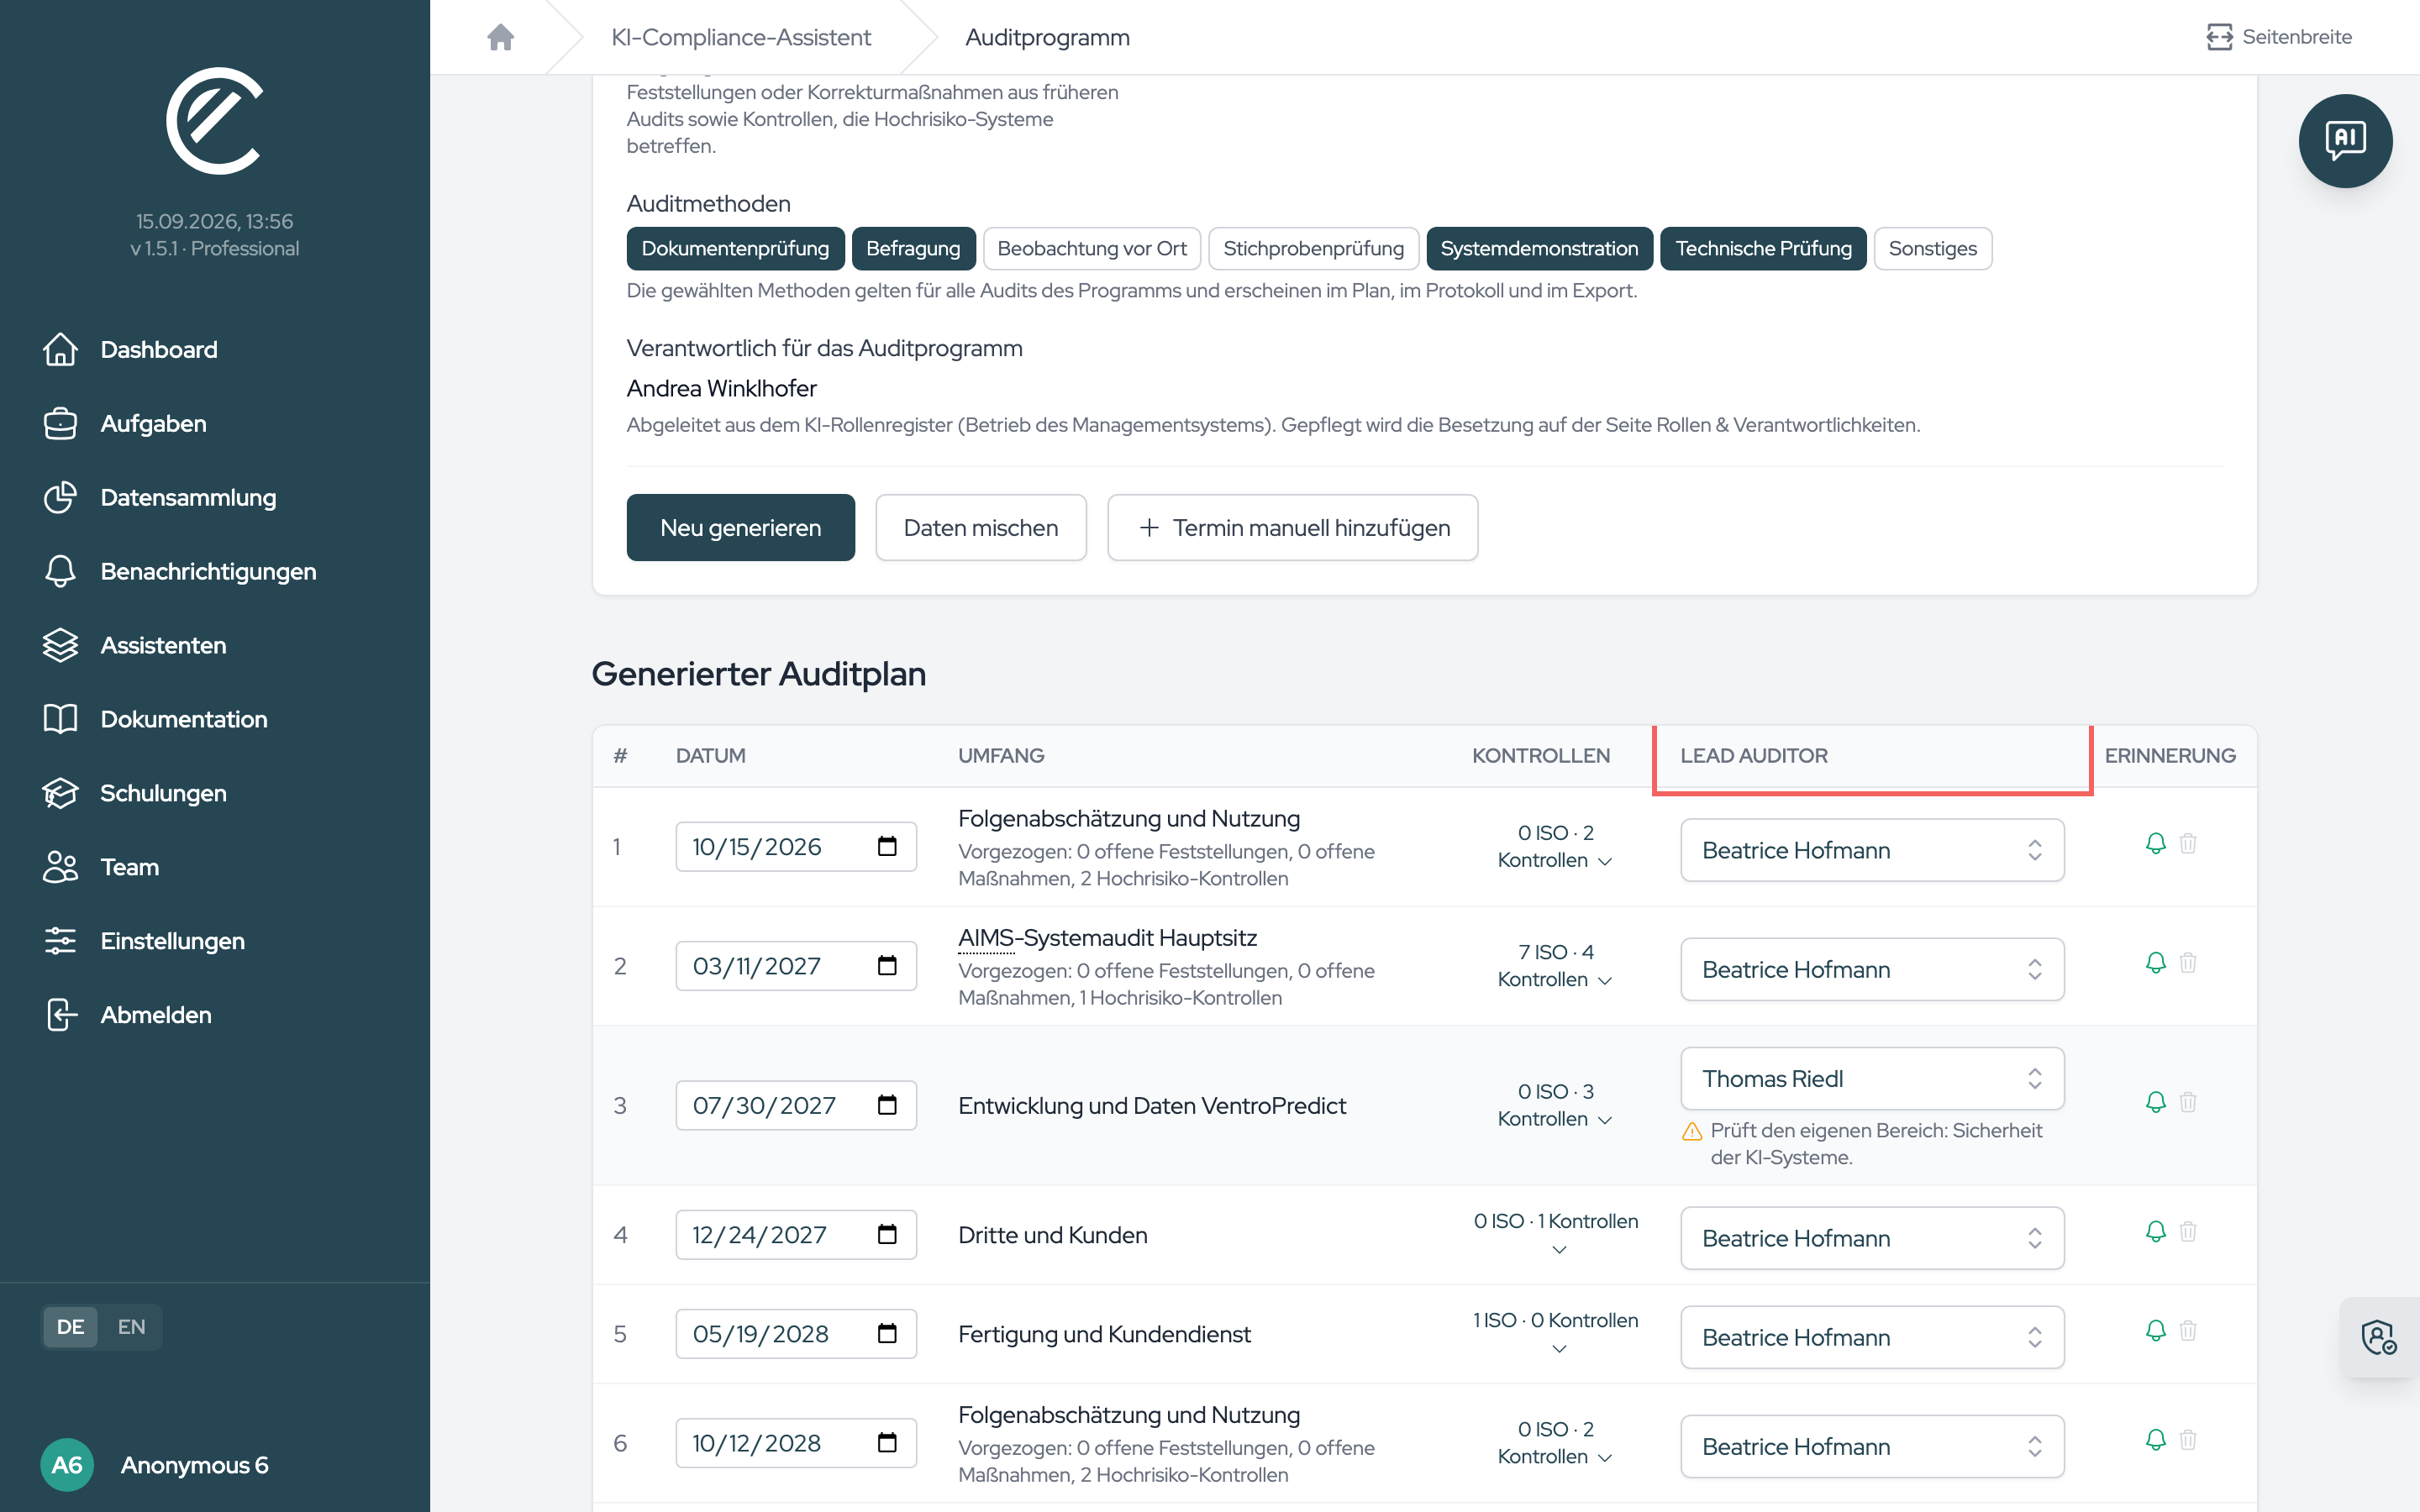Open the privacy shield widget
This screenshot has height=1512, width=2420.
2378,1336
